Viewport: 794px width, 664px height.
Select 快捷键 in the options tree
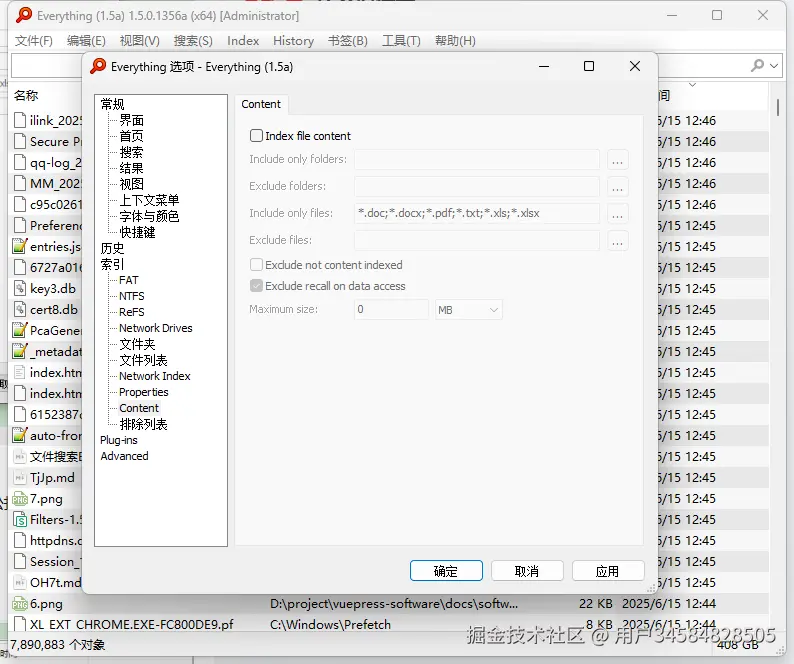coord(138,232)
